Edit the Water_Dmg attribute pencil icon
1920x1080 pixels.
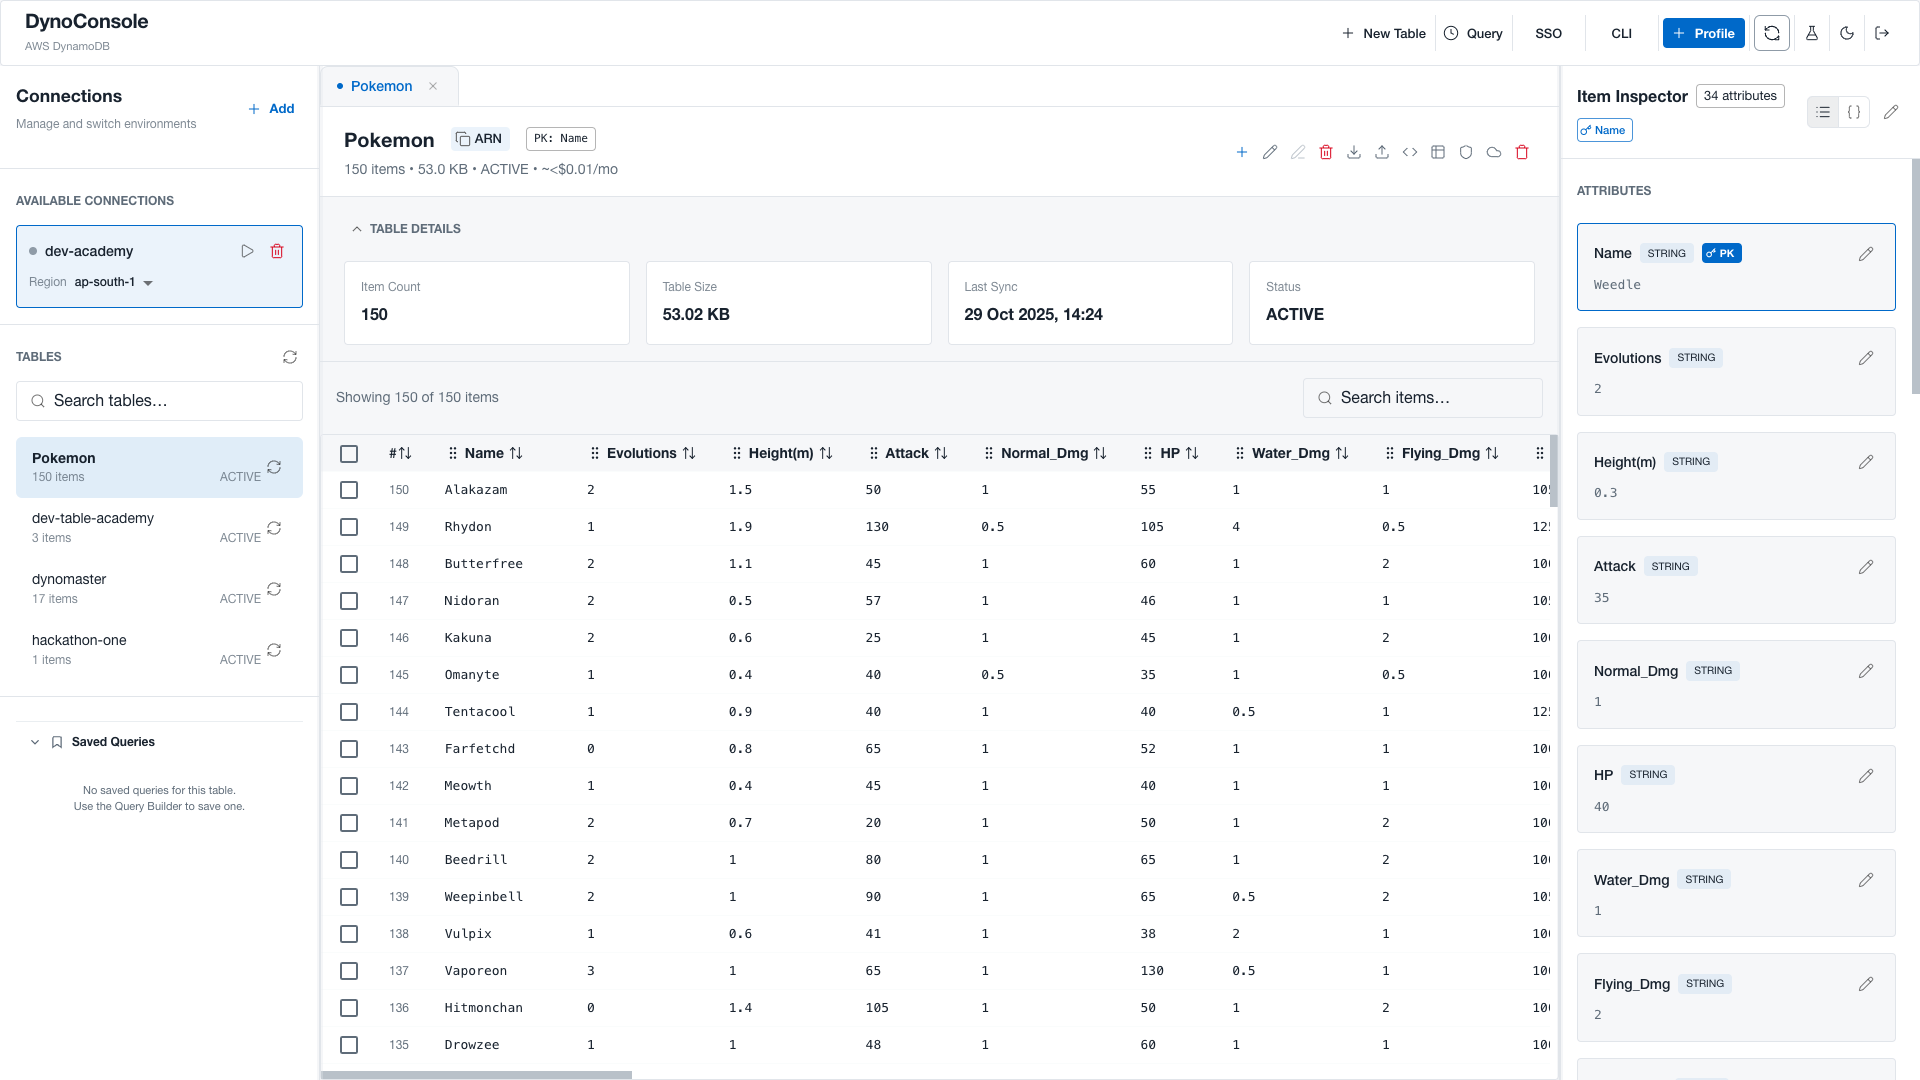click(1866, 880)
